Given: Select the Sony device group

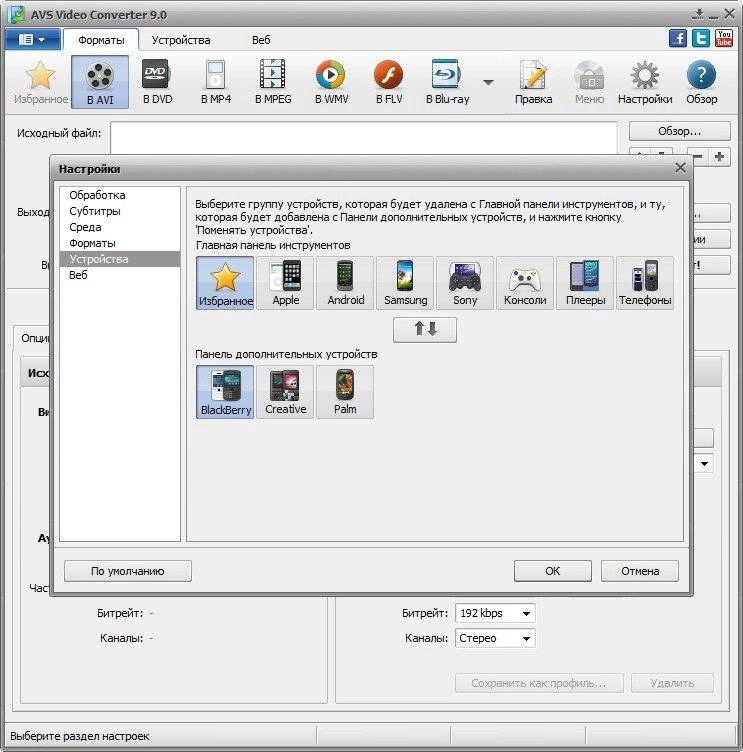Looking at the screenshot, I should coord(465,283).
